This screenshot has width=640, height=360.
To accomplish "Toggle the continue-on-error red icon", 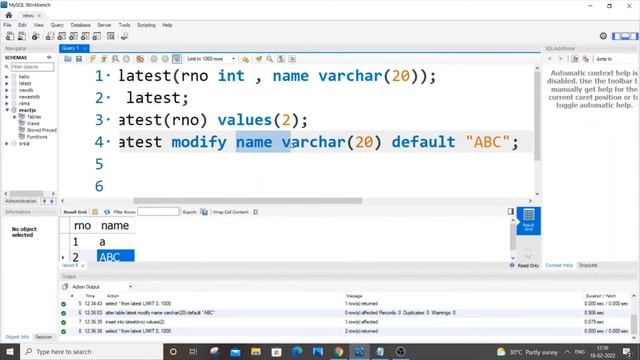I will 140,59.
